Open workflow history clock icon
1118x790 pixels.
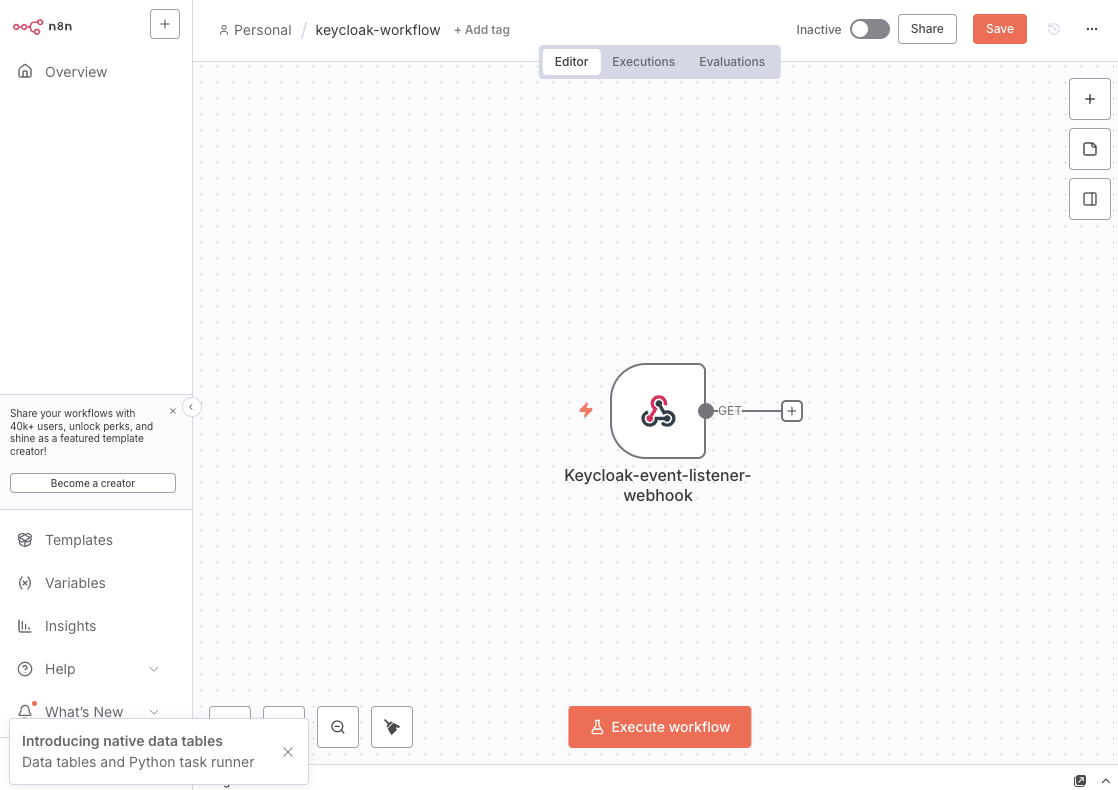(x=1054, y=29)
